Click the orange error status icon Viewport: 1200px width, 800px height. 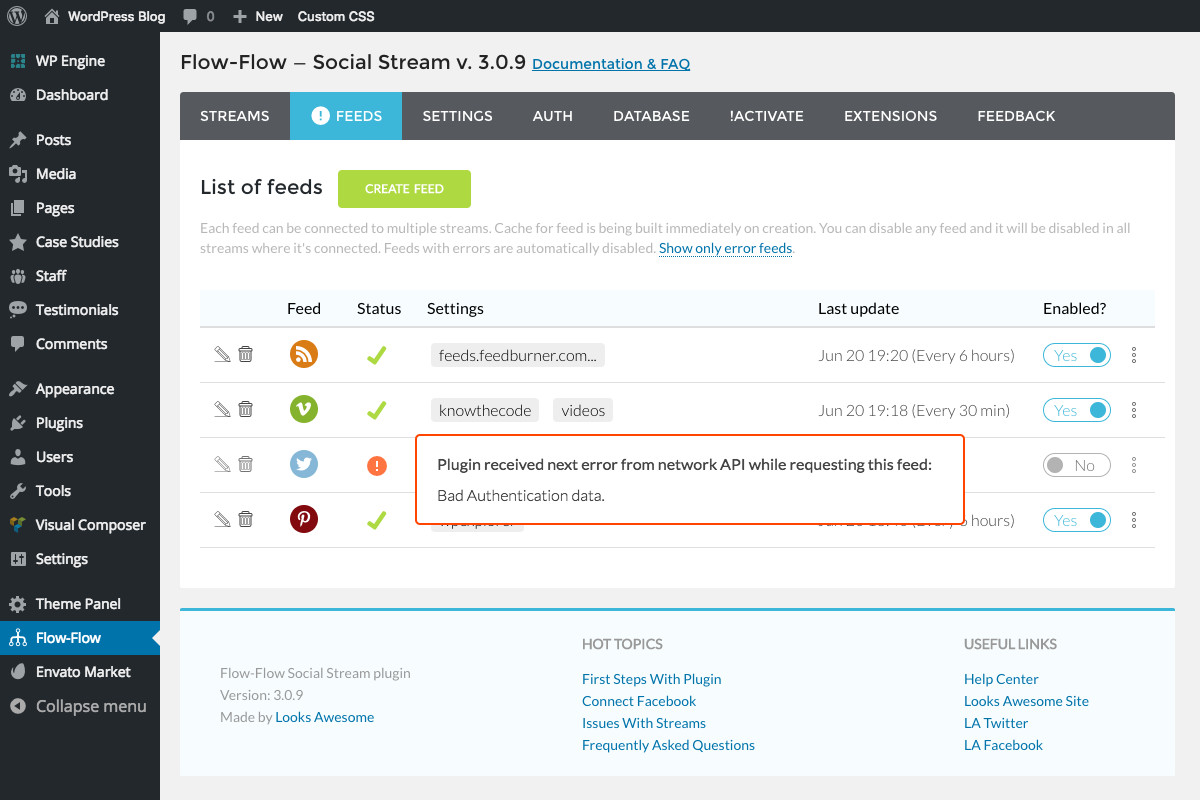pyautogui.click(x=377, y=465)
